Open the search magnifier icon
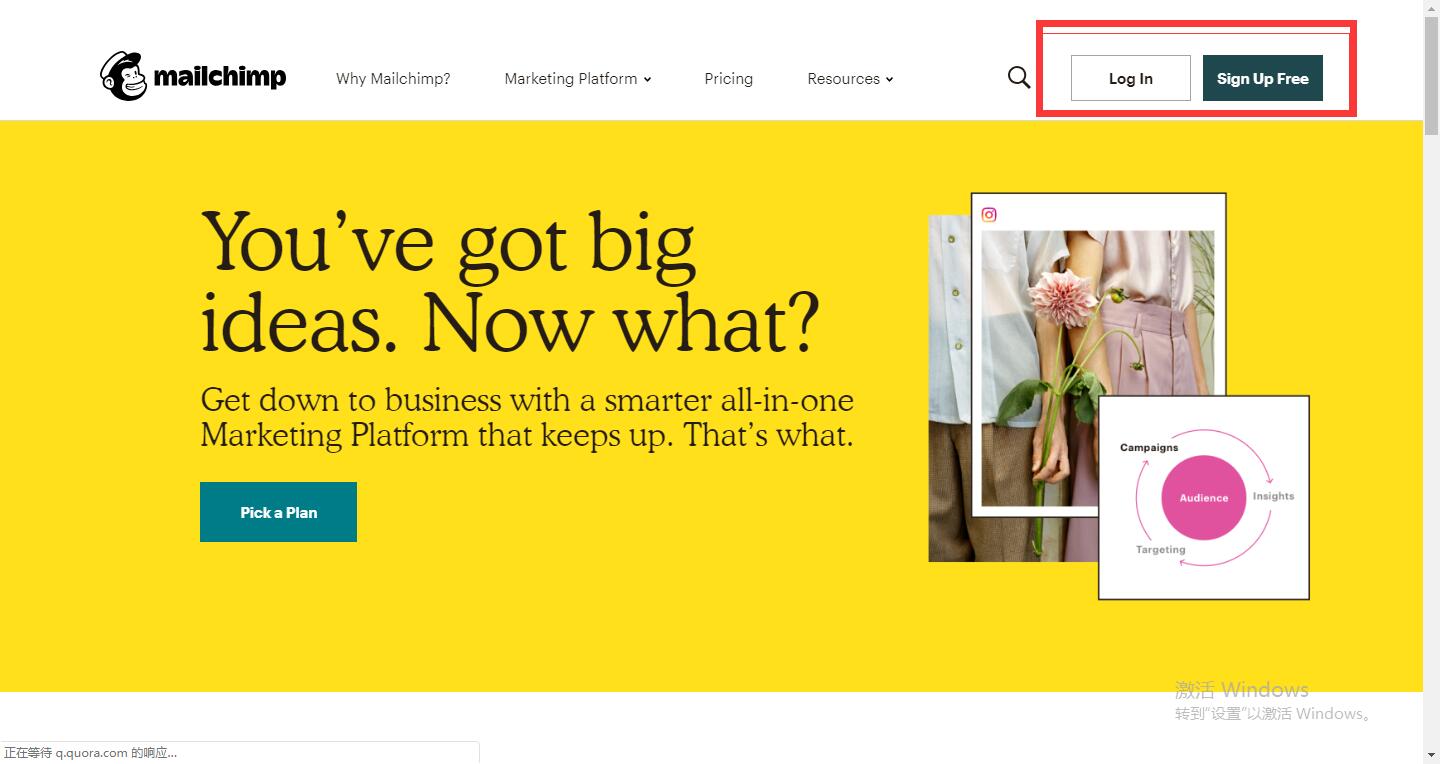Image resolution: width=1440 pixels, height=764 pixels. pos(1019,77)
